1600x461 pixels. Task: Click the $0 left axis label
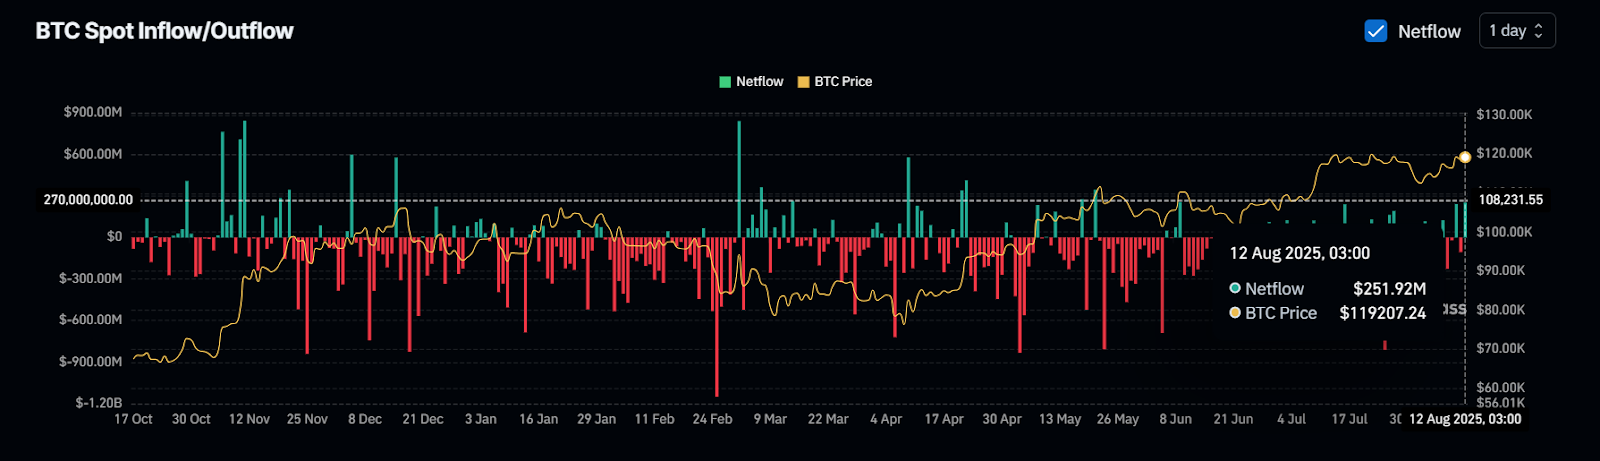point(115,237)
